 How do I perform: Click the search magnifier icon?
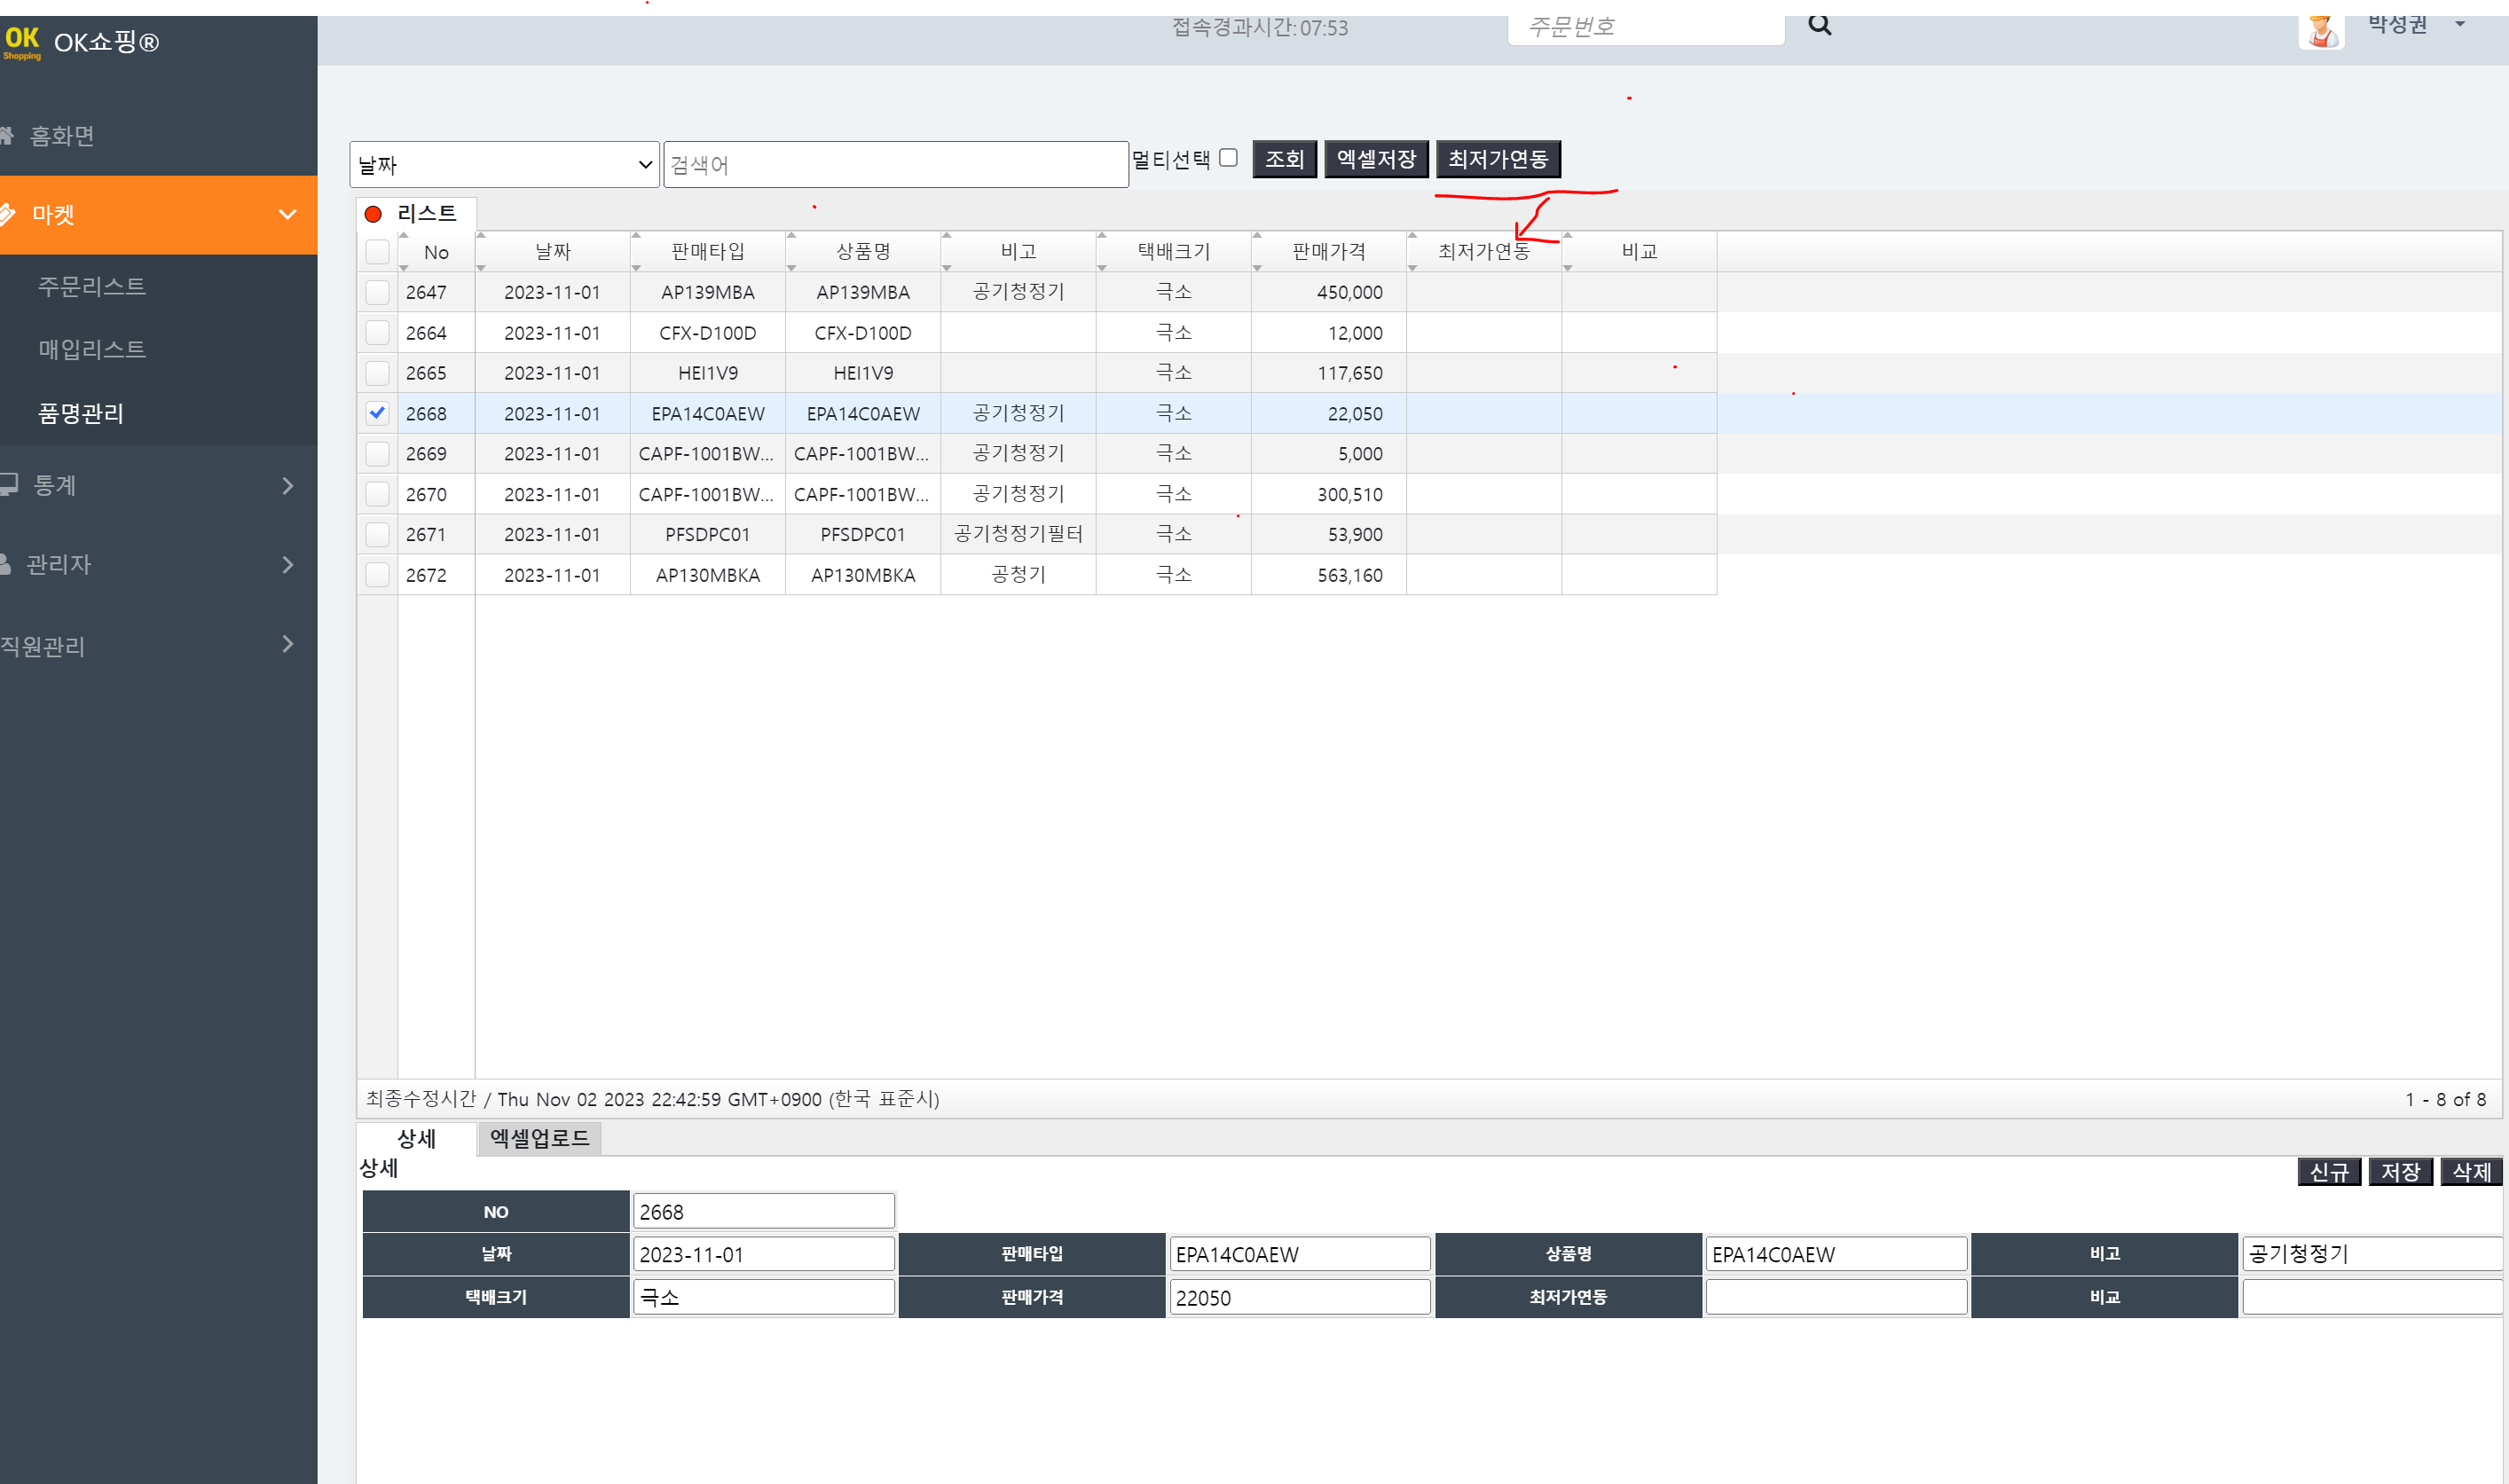[x=1819, y=26]
